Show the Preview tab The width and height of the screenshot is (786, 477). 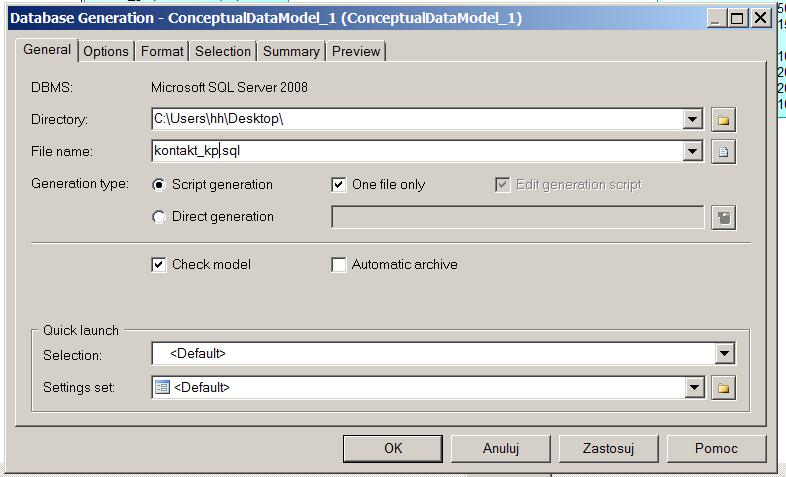(356, 52)
